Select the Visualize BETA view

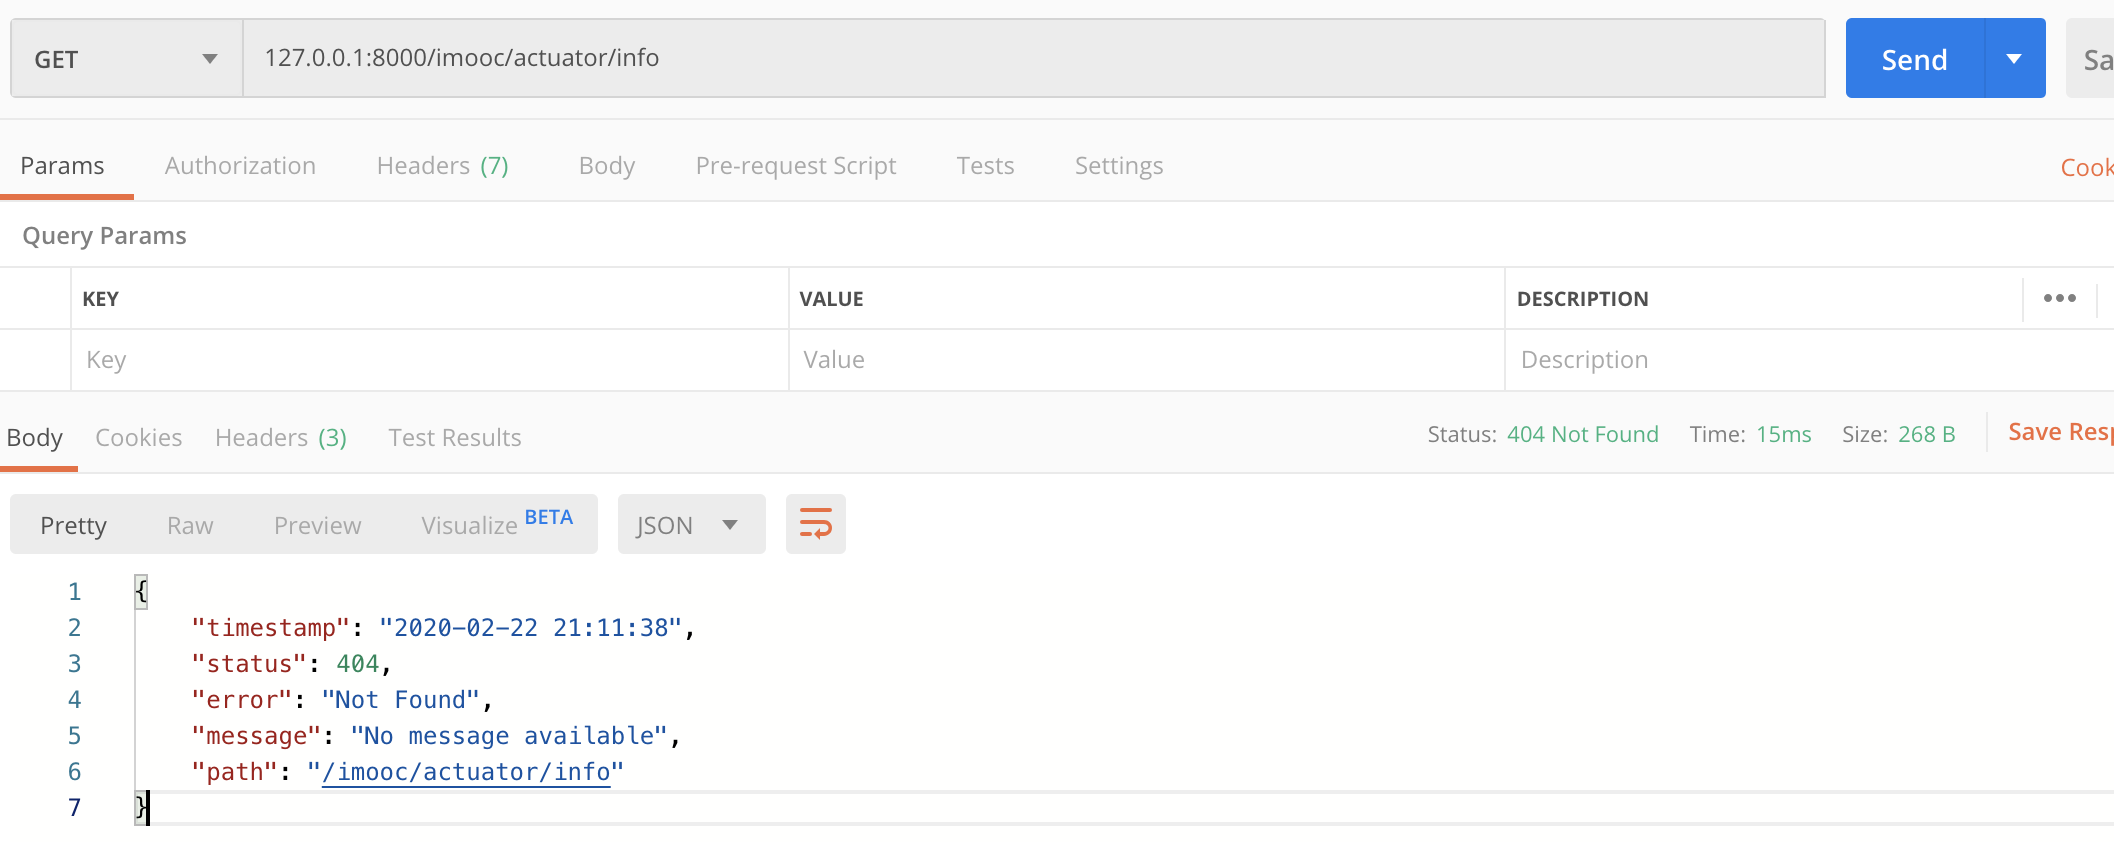[x=496, y=524]
